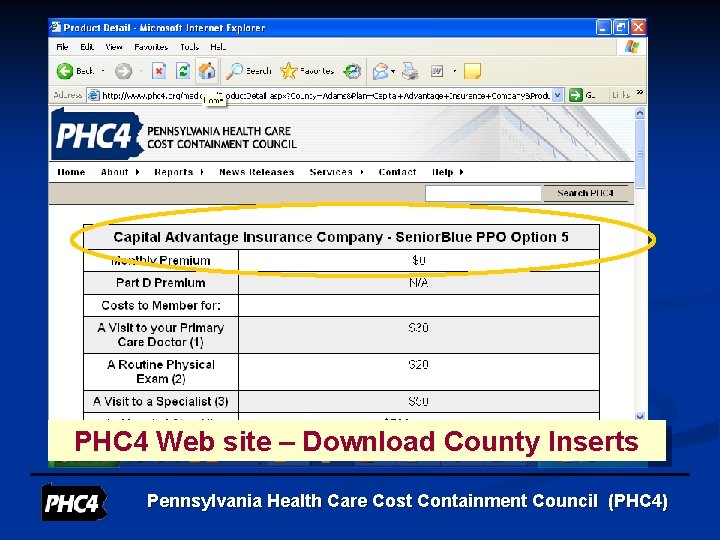Restore down the Internet Explorer window

[x=620, y=28]
